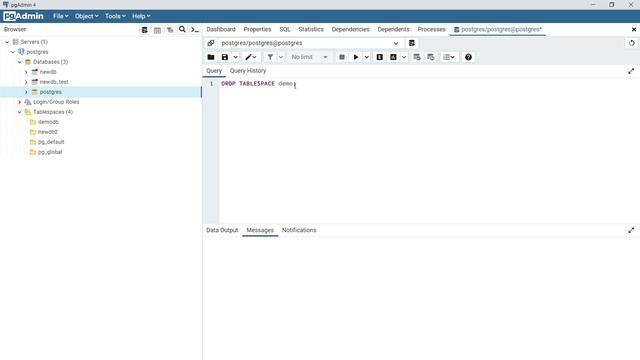This screenshot has width=640, height=360.
Task: Open save options dropdown arrow
Action: (236, 57)
